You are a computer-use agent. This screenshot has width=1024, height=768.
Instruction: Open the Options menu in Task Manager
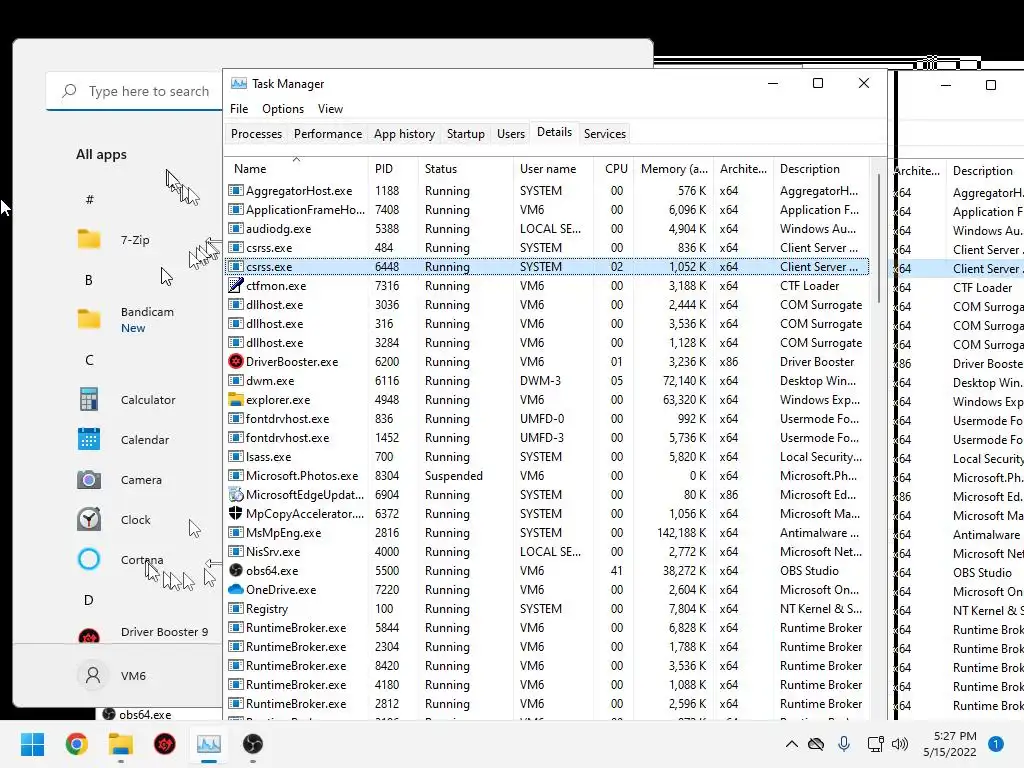283,108
